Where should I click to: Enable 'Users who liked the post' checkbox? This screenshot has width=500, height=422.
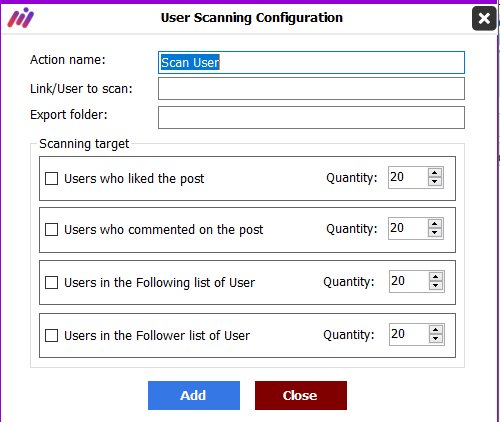51,178
